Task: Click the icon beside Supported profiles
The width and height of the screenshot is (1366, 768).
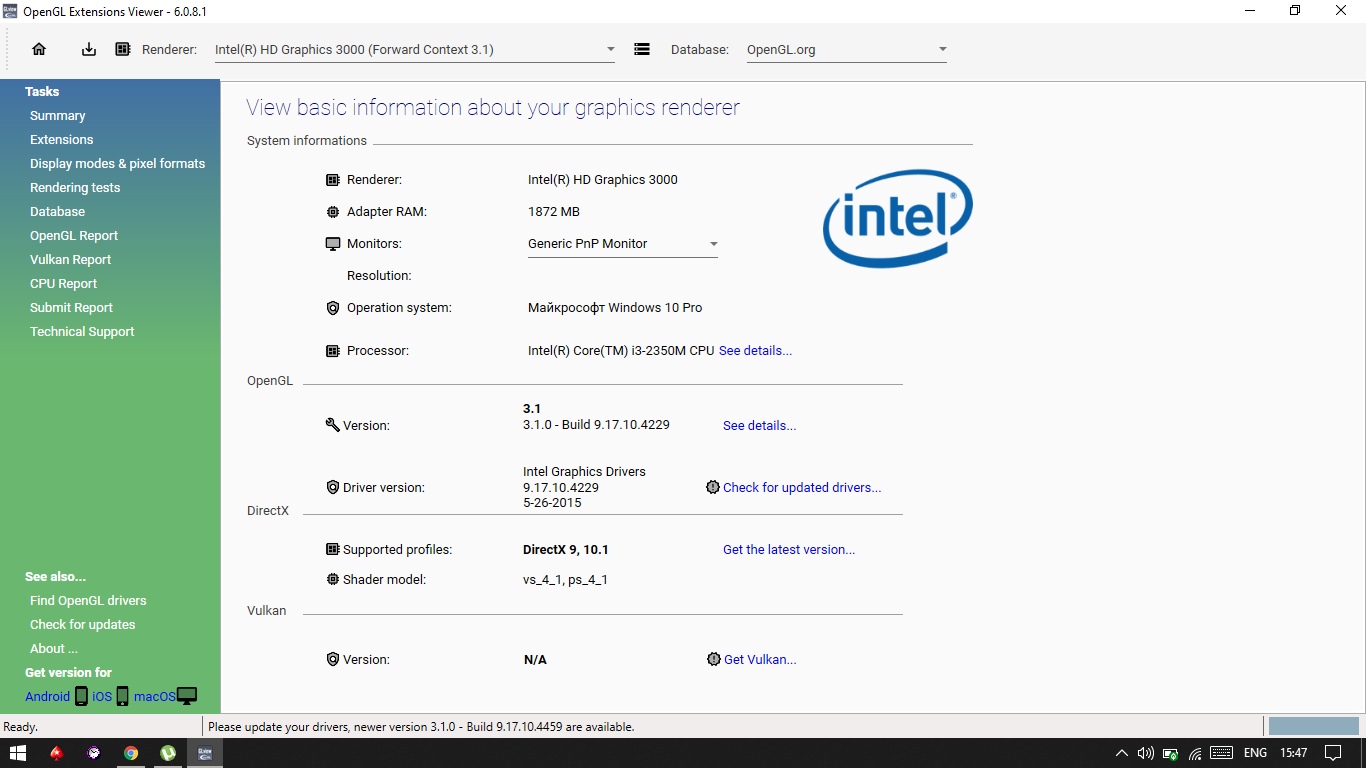Action: [333, 549]
